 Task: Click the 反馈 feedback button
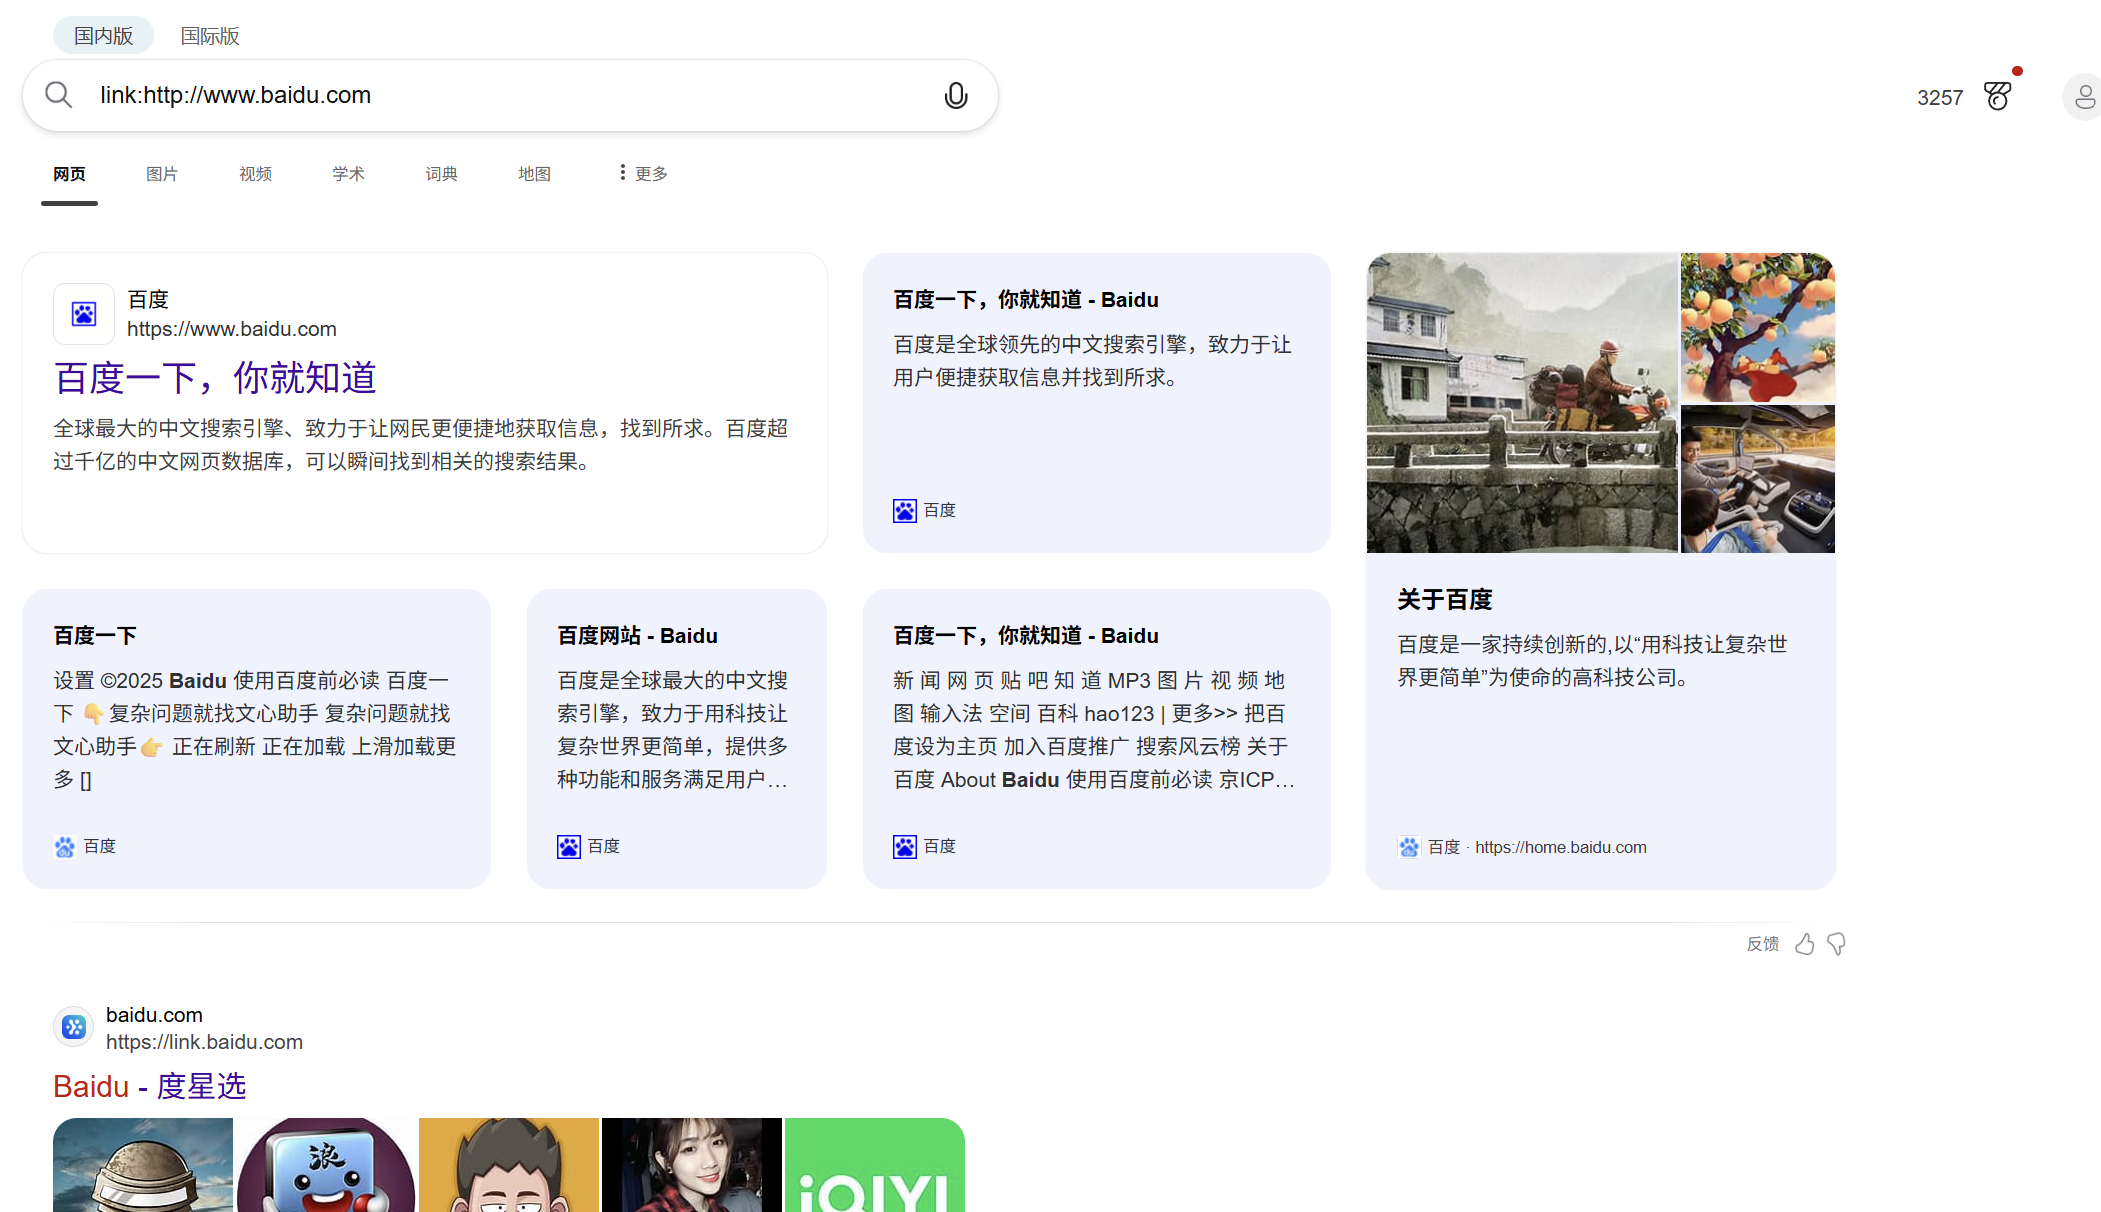tap(1762, 944)
